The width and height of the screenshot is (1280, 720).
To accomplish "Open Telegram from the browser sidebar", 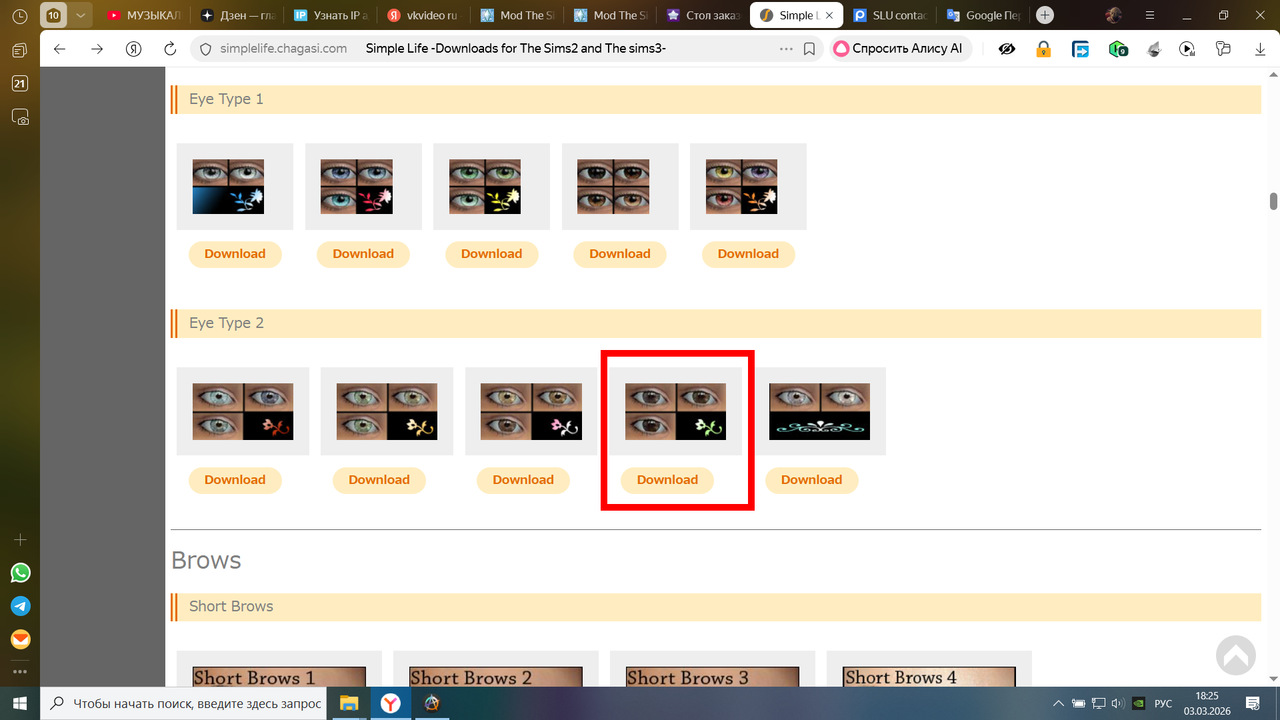I will (20, 606).
